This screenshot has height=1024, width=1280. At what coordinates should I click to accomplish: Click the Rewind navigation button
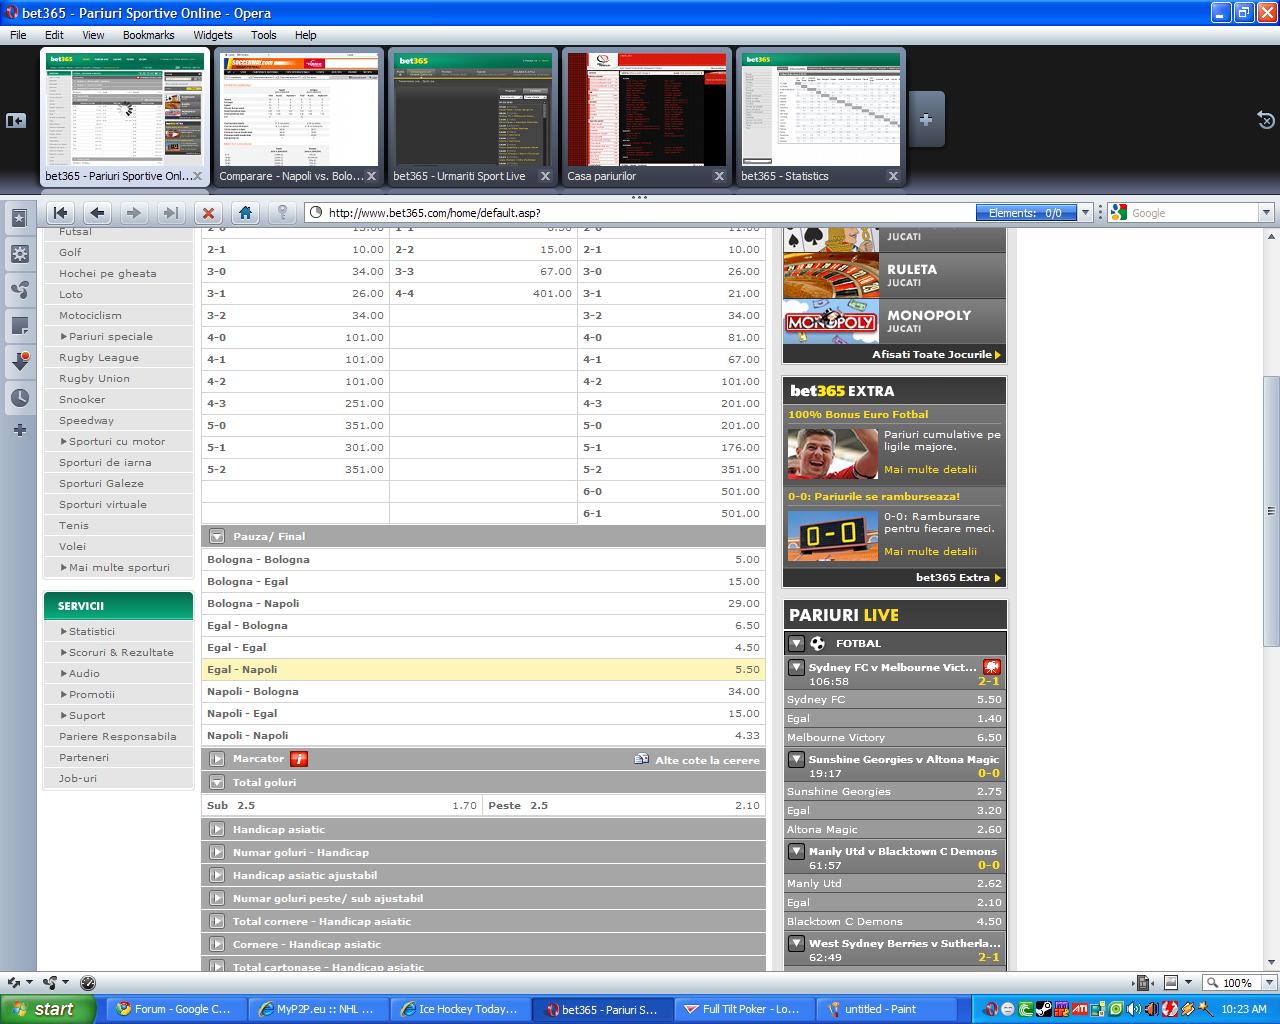pyautogui.click(x=60, y=213)
